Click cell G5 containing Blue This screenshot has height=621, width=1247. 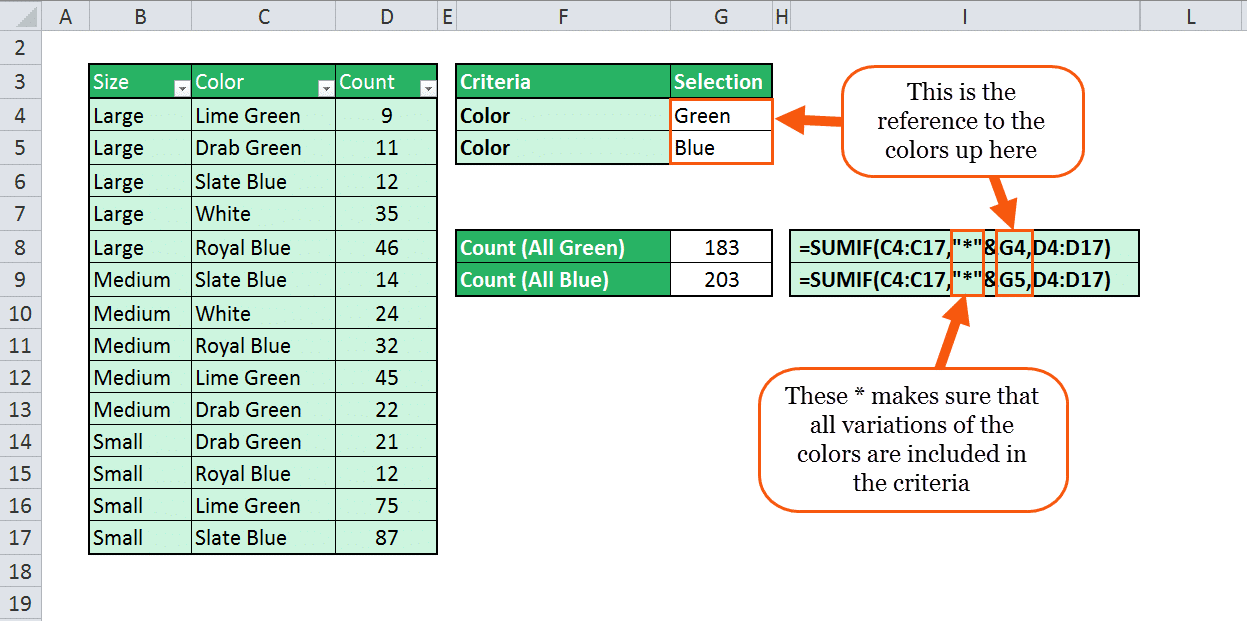point(721,148)
